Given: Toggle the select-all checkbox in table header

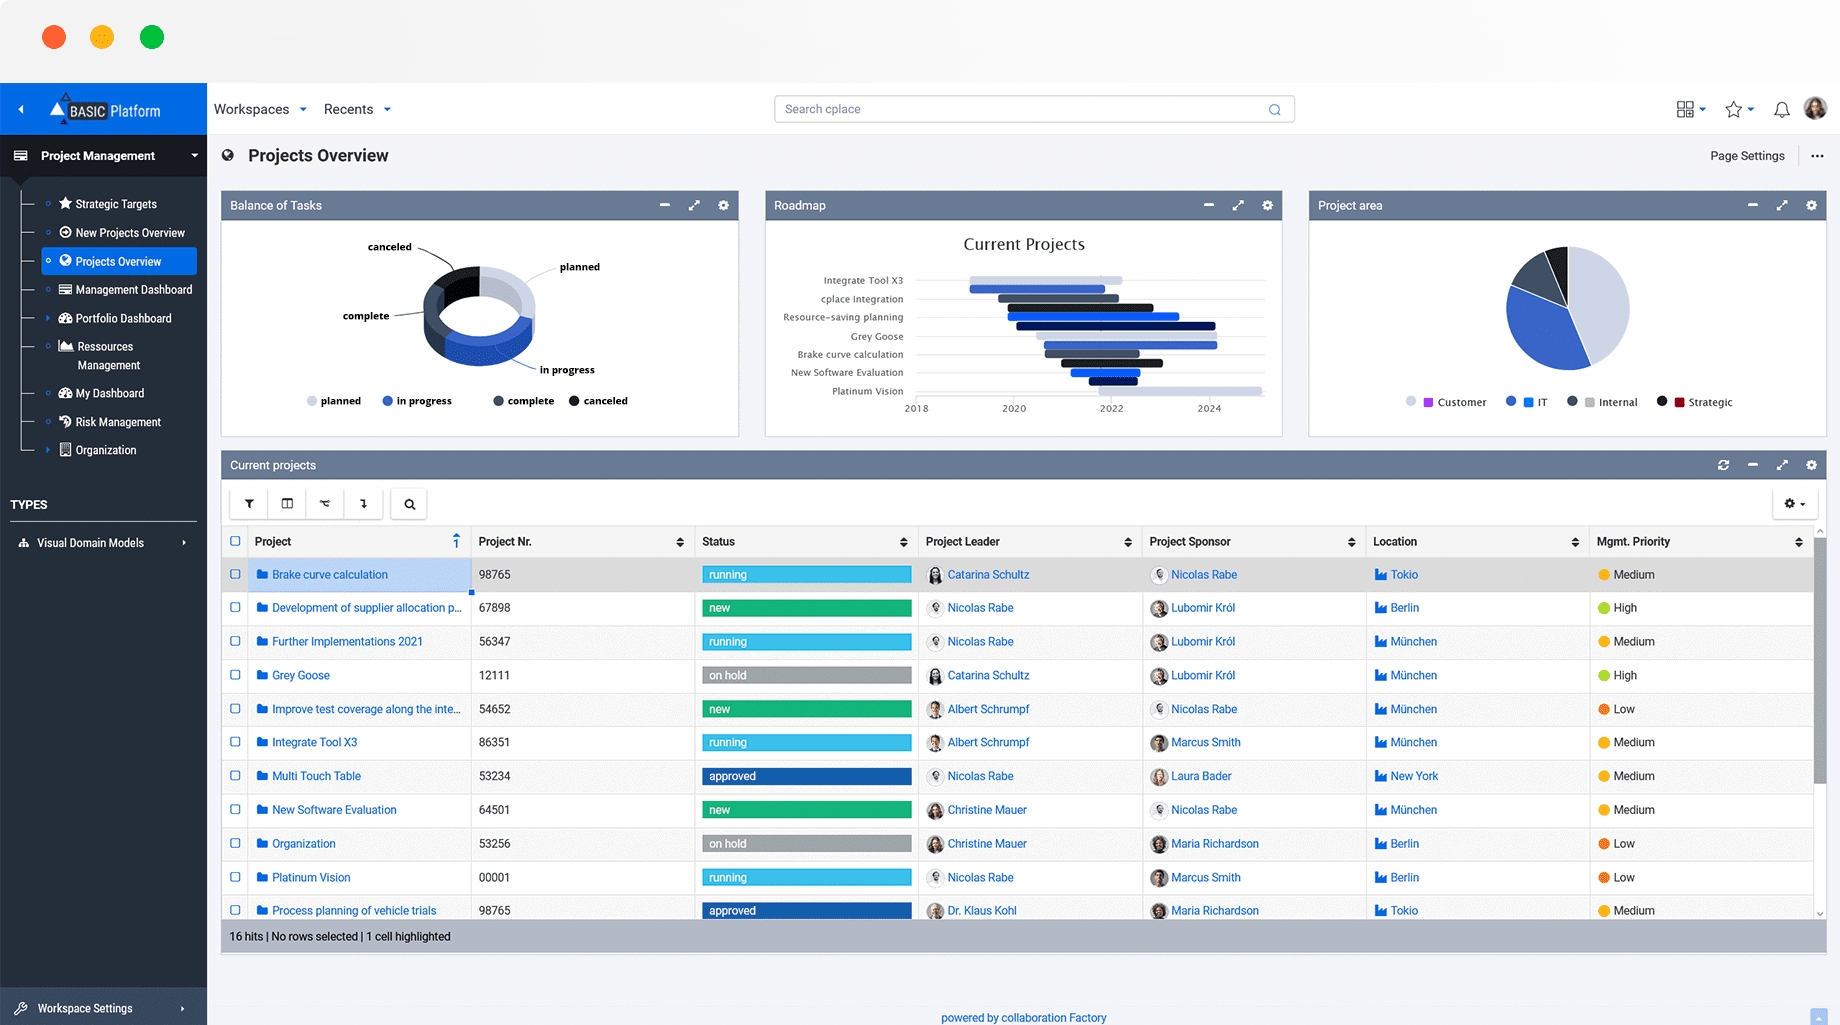Looking at the screenshot, I should [x=235, y=541].
